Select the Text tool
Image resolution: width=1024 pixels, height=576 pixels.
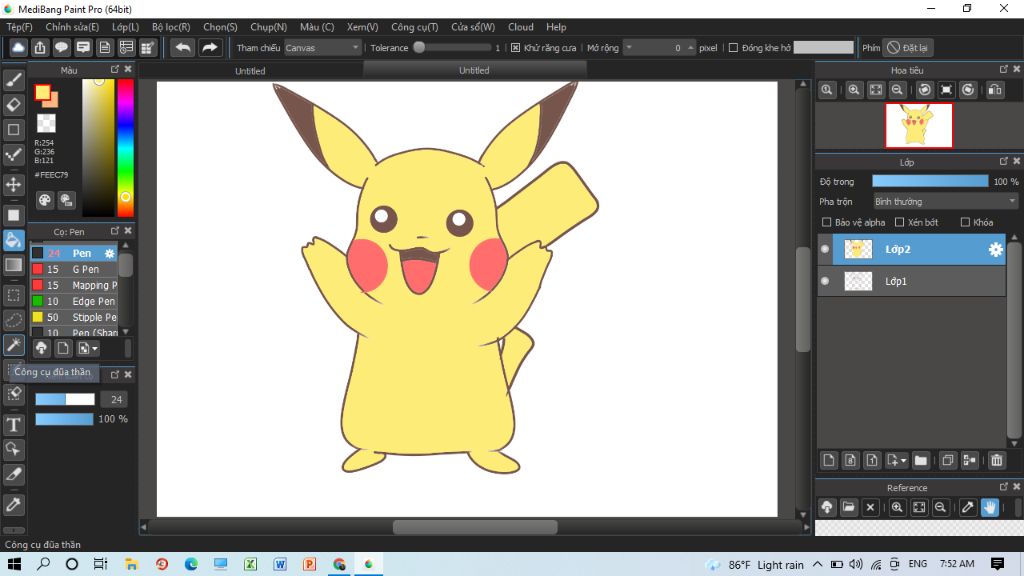[14, 425]
